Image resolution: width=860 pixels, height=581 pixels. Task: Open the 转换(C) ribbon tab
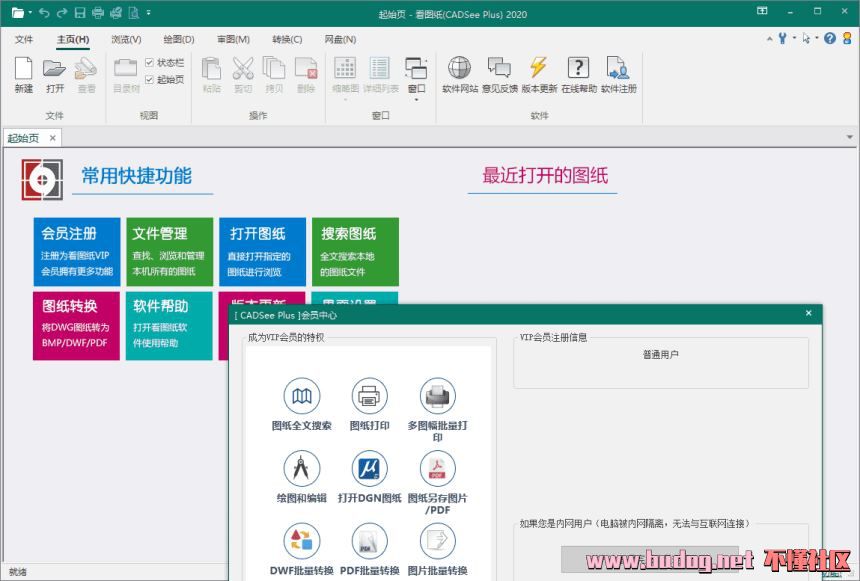tap(287, 39)
